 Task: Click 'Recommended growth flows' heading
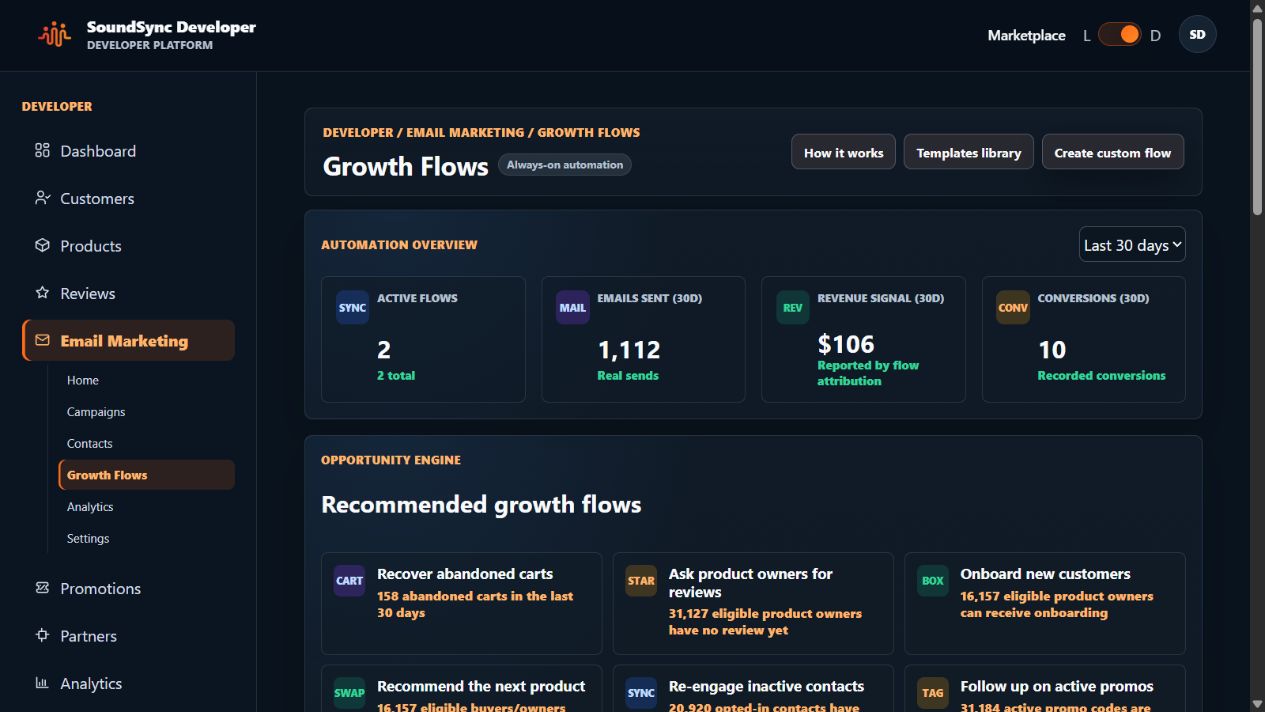coord(481,505)
